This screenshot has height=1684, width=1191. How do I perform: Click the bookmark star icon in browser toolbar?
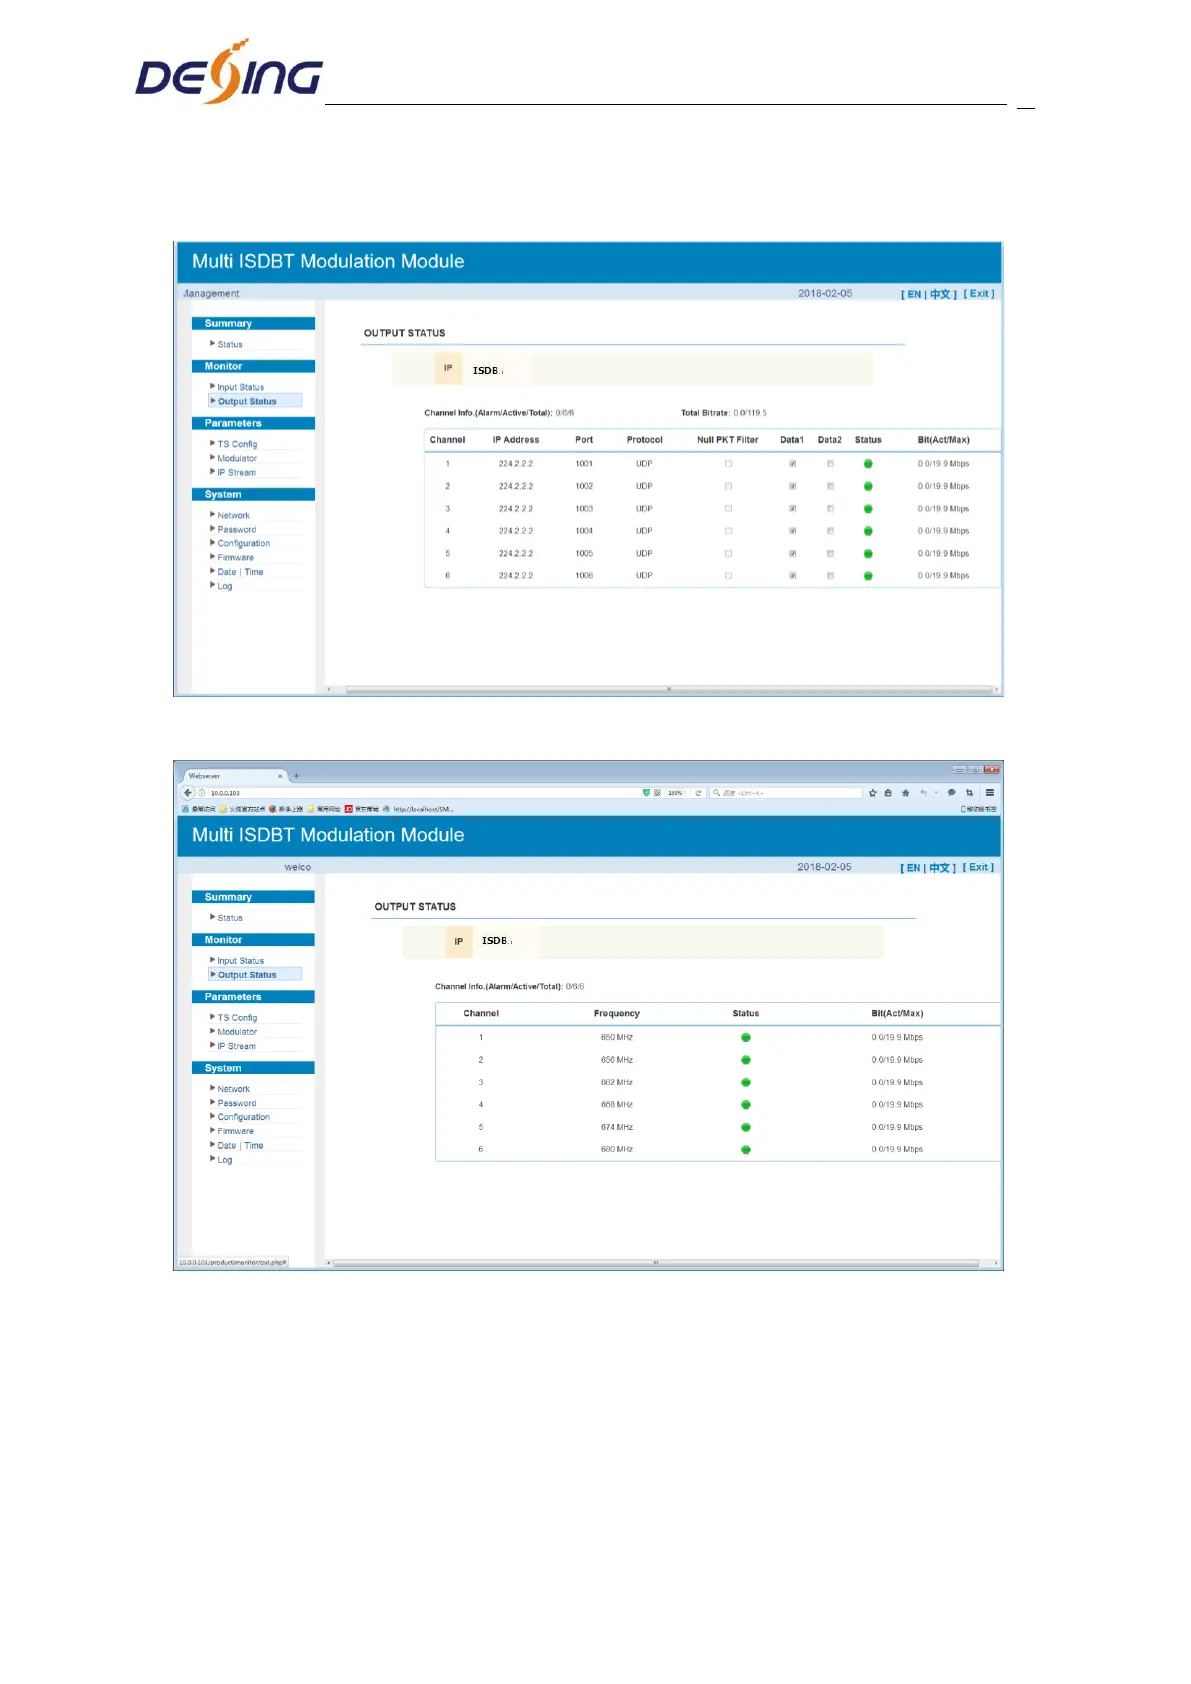pyautogui.click(x=872, y=793)
